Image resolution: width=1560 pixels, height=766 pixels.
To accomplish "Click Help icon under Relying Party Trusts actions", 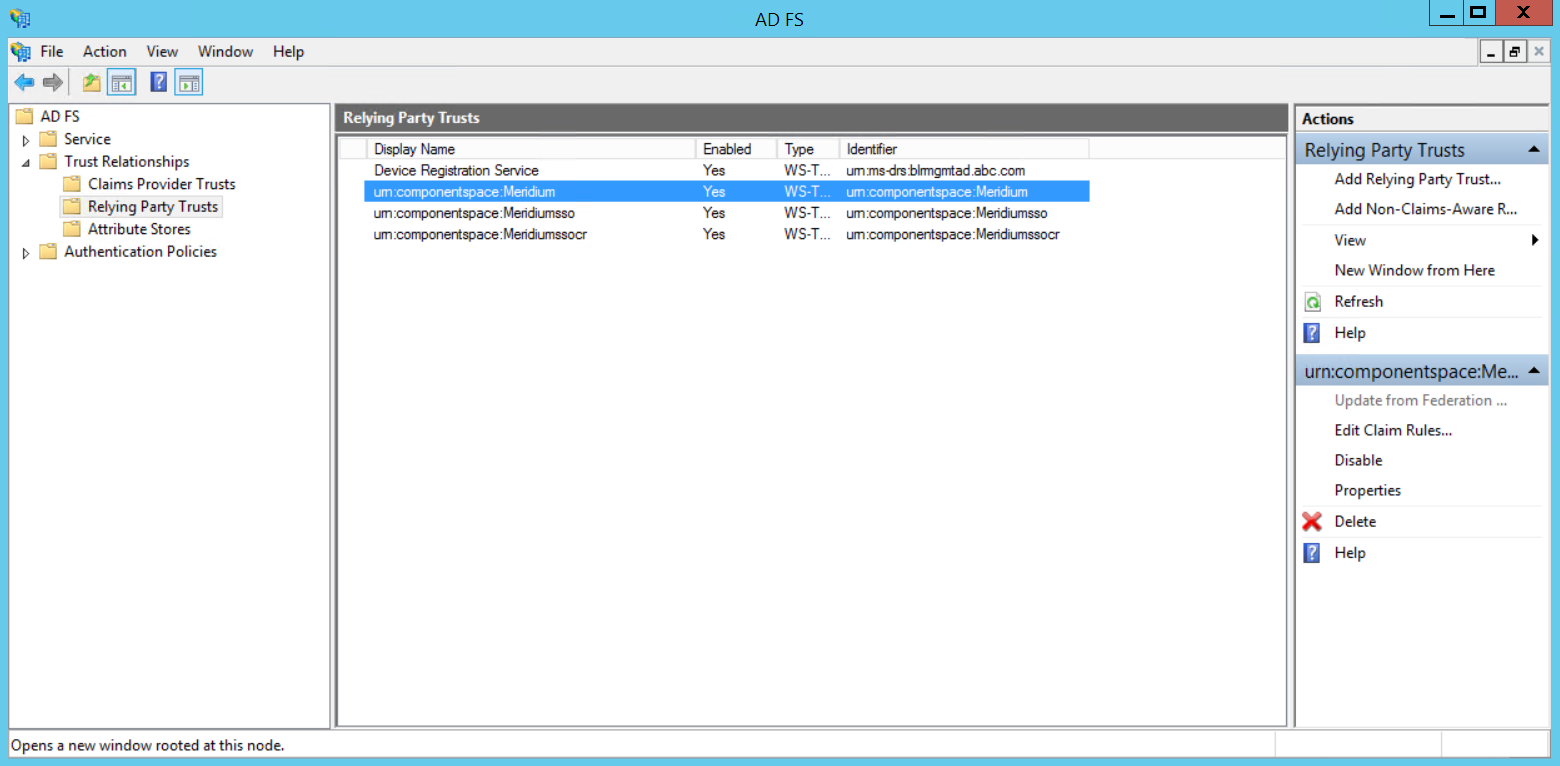I will tap(1312, 333).
